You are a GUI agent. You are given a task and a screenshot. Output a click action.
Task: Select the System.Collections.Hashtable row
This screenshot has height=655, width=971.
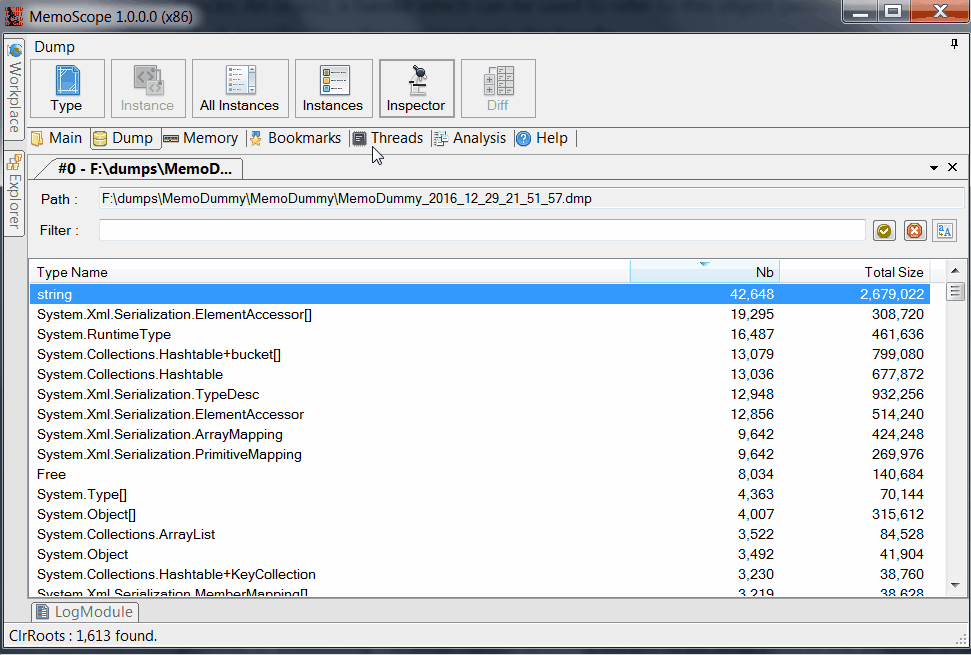[480, 375]
